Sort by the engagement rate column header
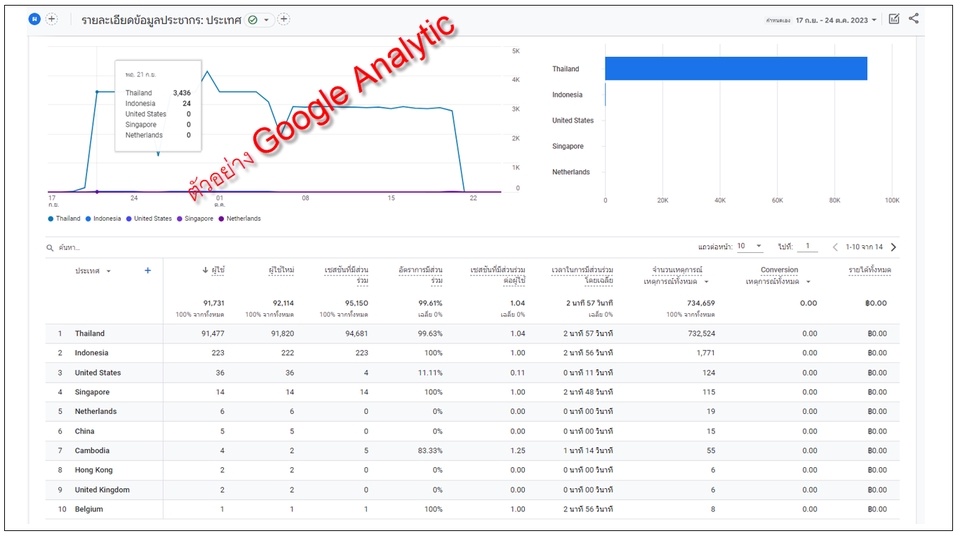Screen dimensions: 960x538 (x=421, y=275)
